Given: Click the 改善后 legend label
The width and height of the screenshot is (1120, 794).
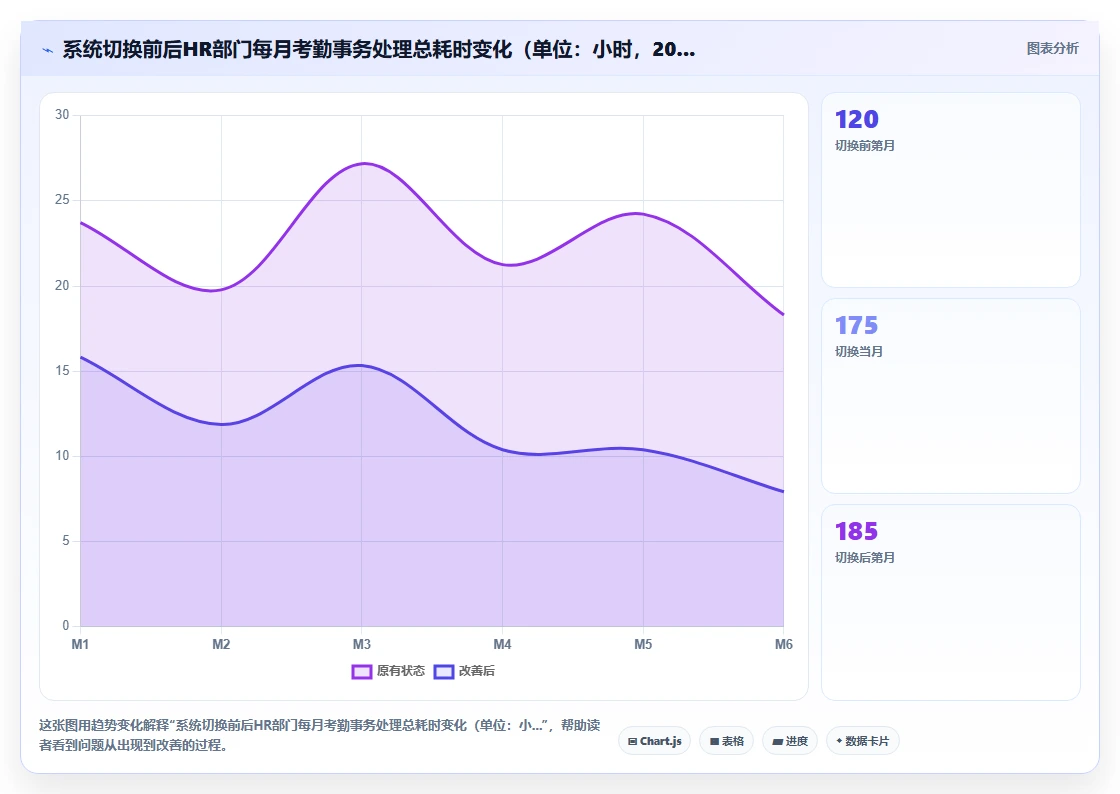Looking at the screenshot, I should 476,671.
